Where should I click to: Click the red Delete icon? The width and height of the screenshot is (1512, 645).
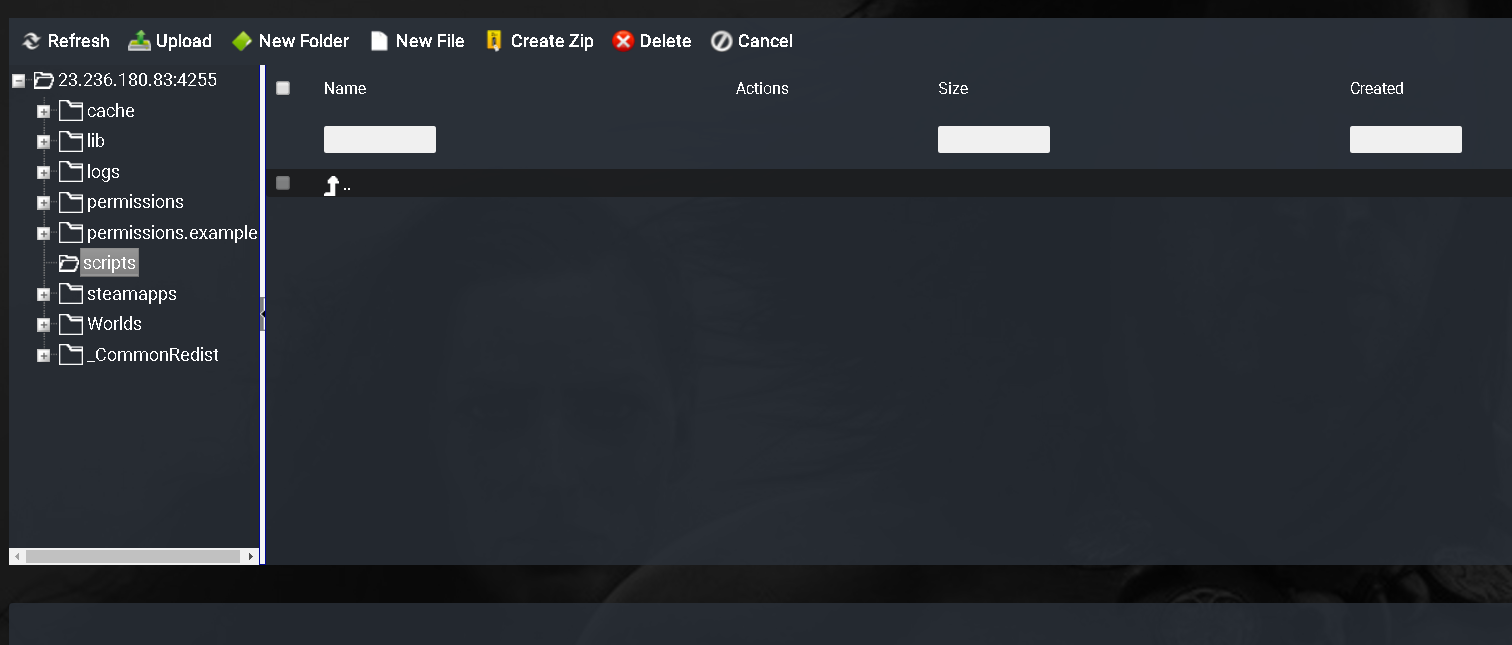pos(623,41)
